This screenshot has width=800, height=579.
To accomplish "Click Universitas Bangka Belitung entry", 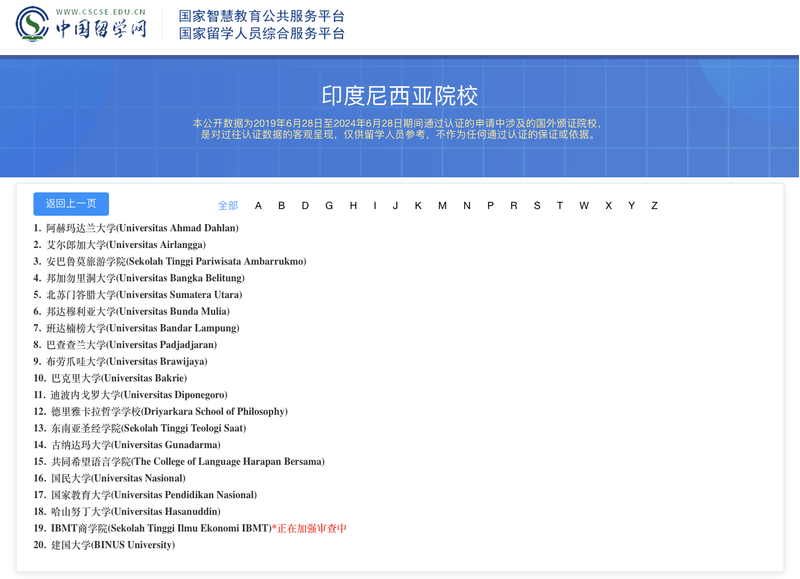I will point(145,278).
